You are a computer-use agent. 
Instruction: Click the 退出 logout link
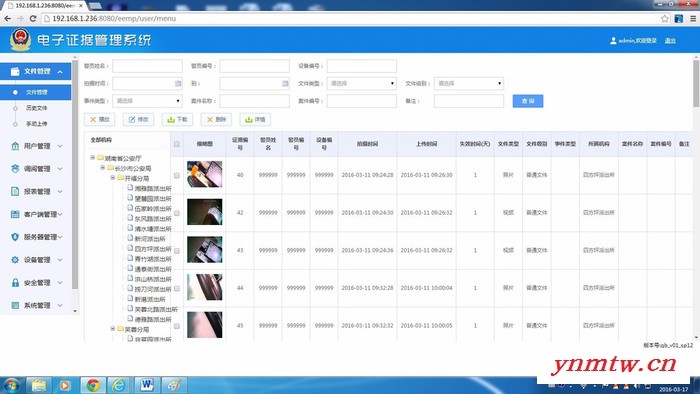(x=670, y=41)
